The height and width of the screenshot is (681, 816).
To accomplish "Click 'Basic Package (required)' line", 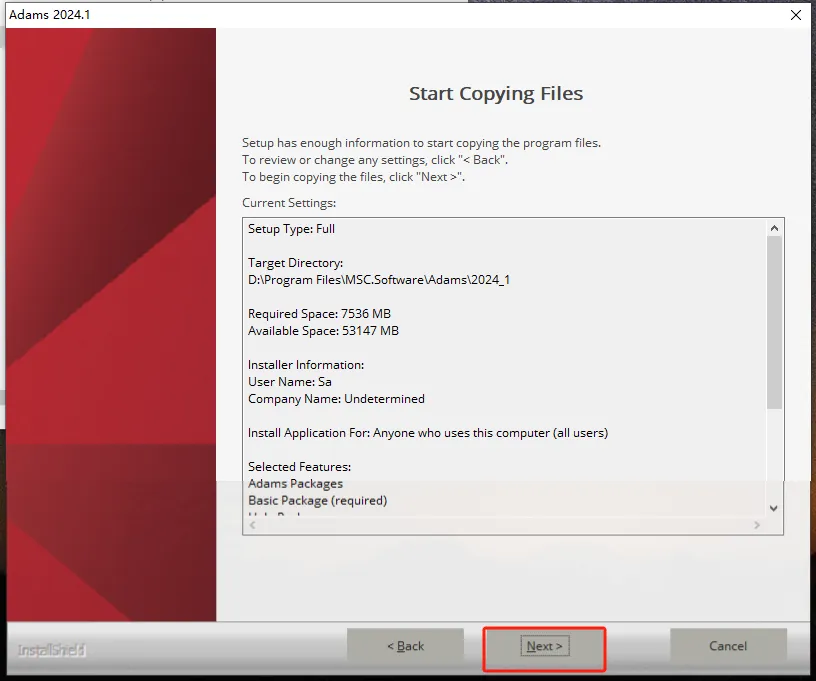I will 317,500.
